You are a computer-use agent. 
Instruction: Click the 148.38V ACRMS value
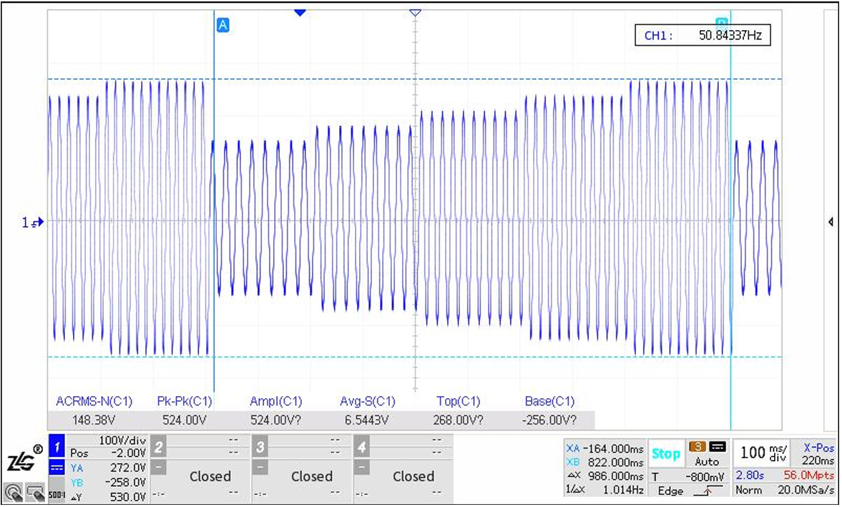(x=94, y=420)
